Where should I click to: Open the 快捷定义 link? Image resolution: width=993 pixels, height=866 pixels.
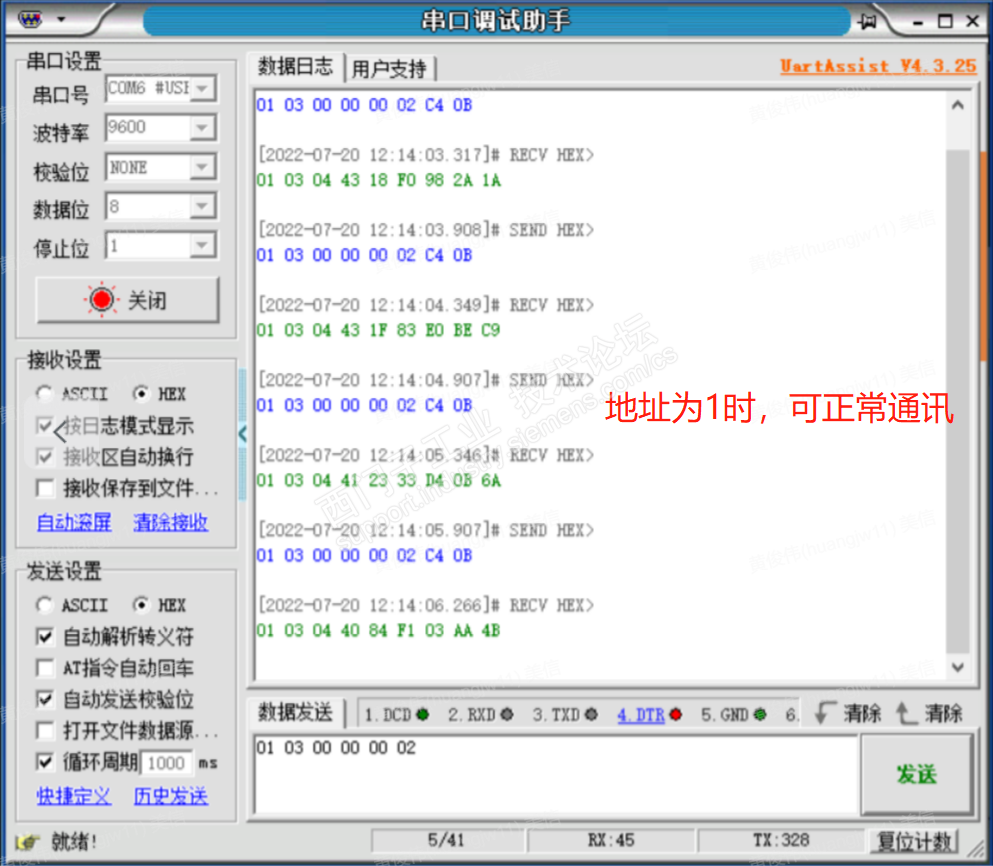coord(74,796)
